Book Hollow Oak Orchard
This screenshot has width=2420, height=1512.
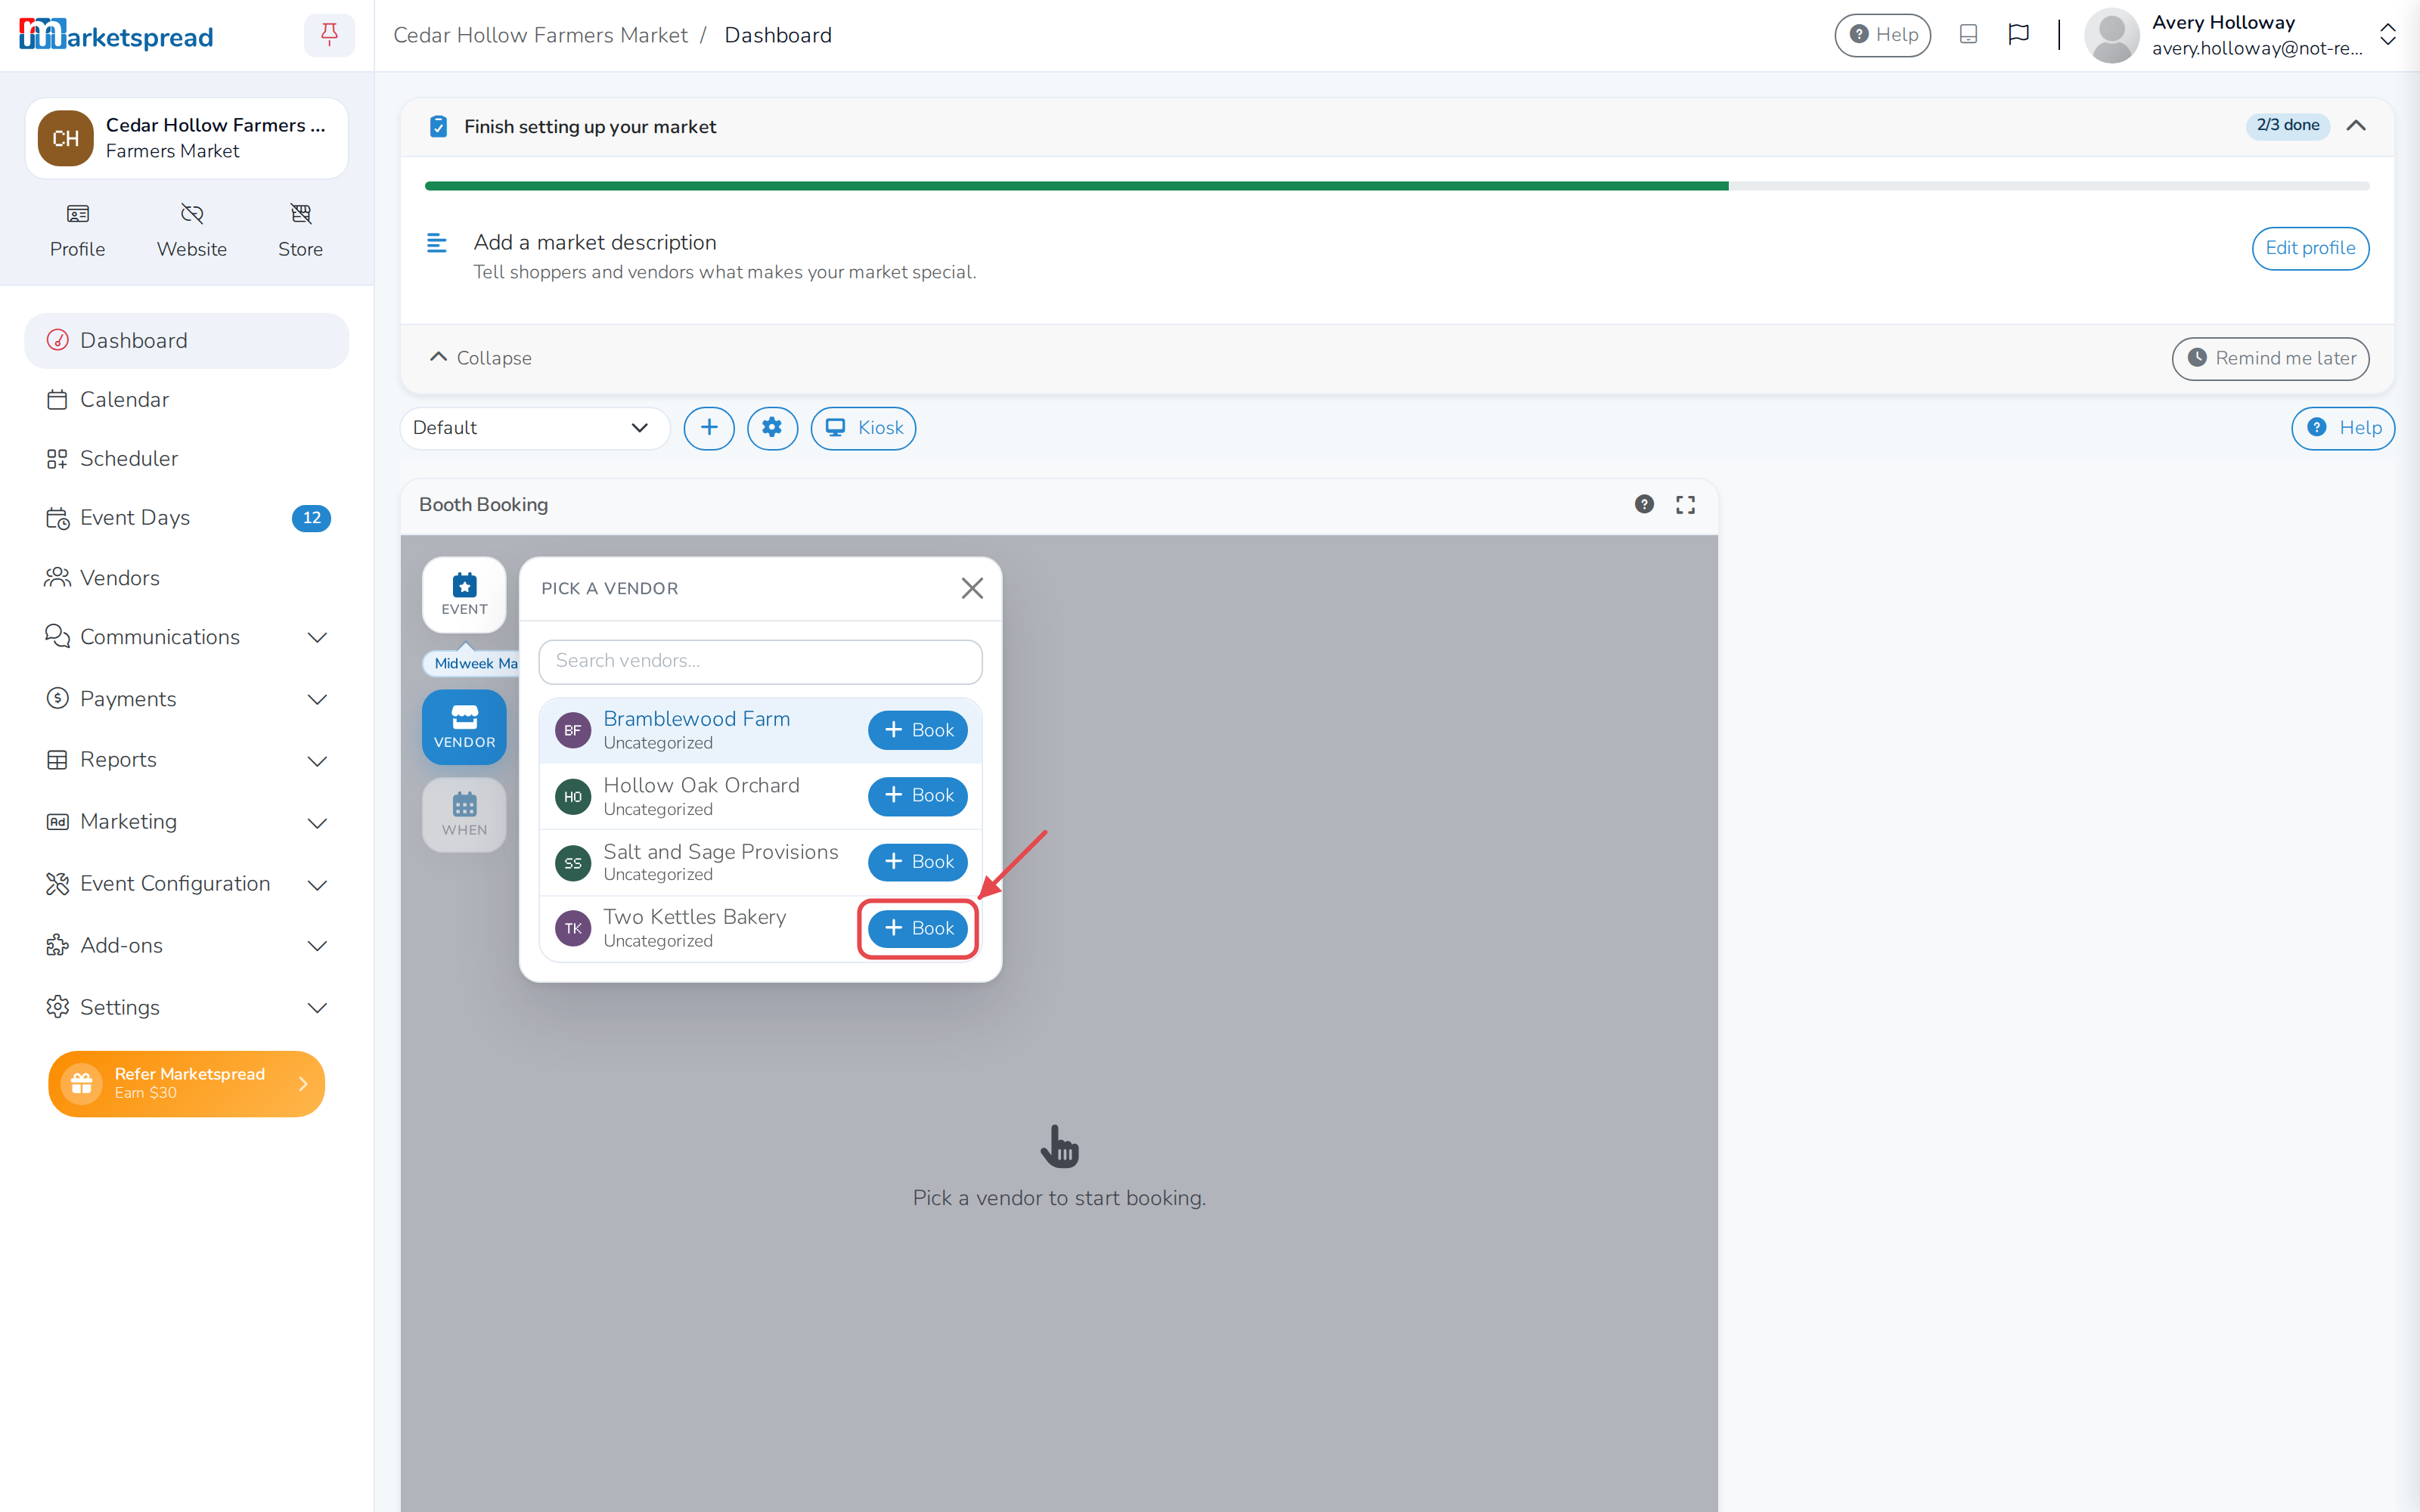917,796
